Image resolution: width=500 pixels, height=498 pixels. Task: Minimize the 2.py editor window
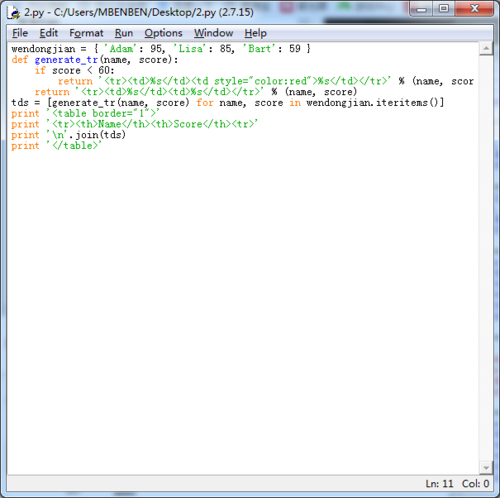coord(421,9)
